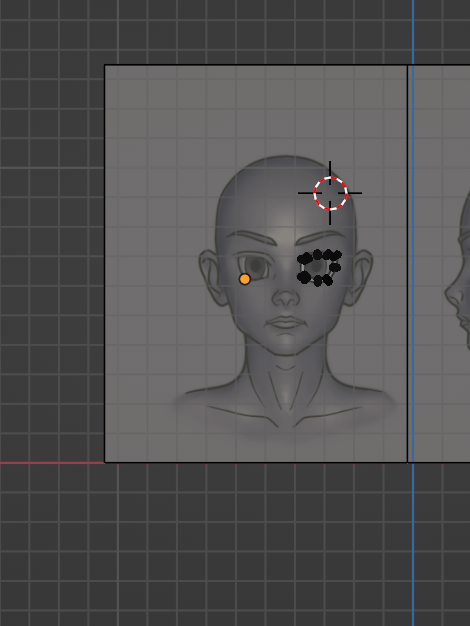Click the nose tip on the front reference
Image resolution: width=470 pixels, height=626 pixels.
coord(286,299)
